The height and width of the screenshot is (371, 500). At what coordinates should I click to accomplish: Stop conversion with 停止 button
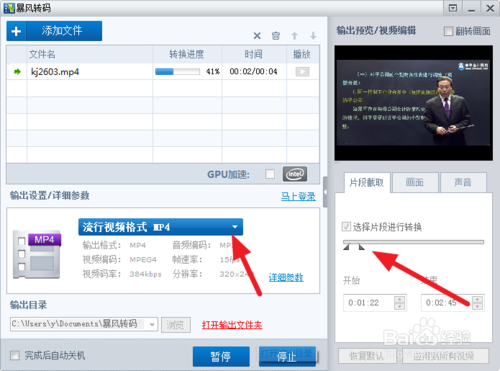coord(287,356)
